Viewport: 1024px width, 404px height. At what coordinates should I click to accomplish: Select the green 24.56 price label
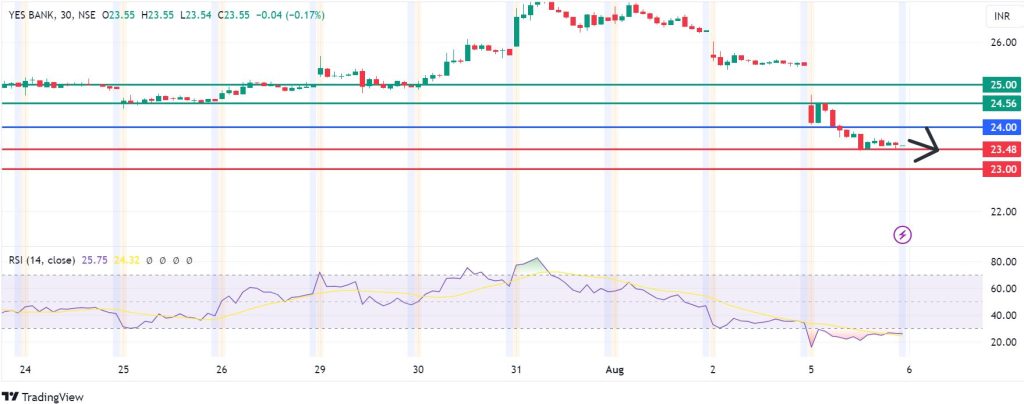coord(1002,103)
